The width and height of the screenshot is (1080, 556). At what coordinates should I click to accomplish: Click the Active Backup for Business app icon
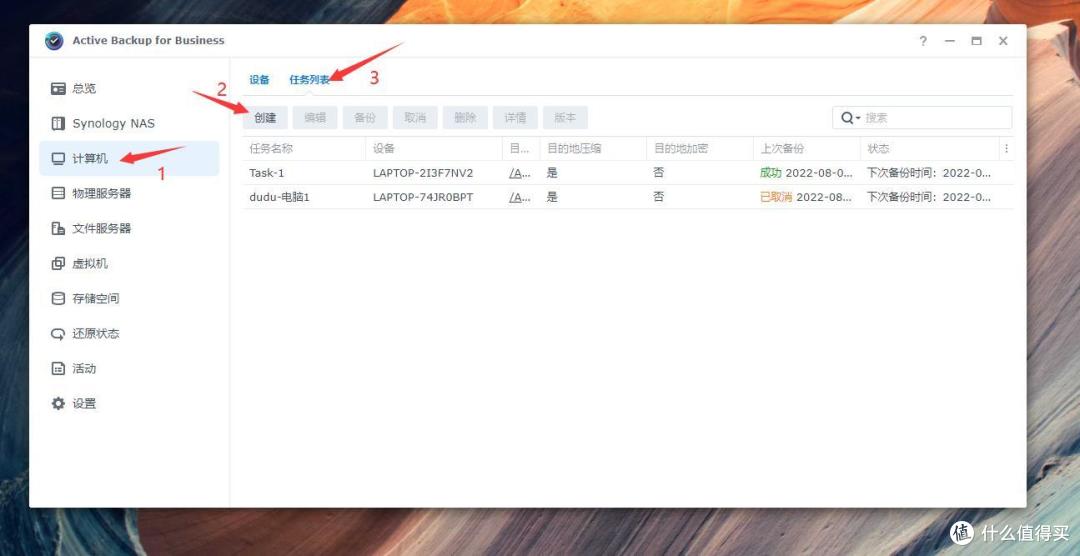[54, 41]
